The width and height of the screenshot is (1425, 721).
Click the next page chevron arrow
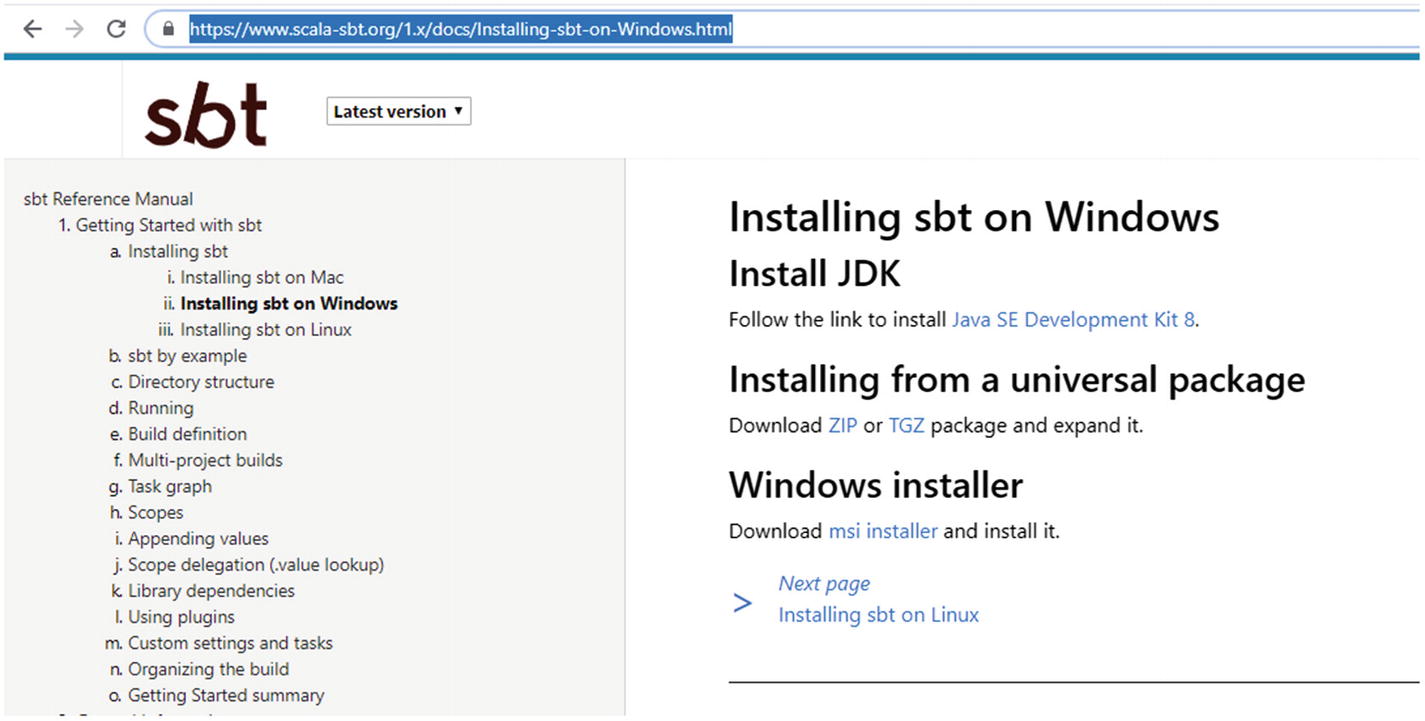pos(742,602)
